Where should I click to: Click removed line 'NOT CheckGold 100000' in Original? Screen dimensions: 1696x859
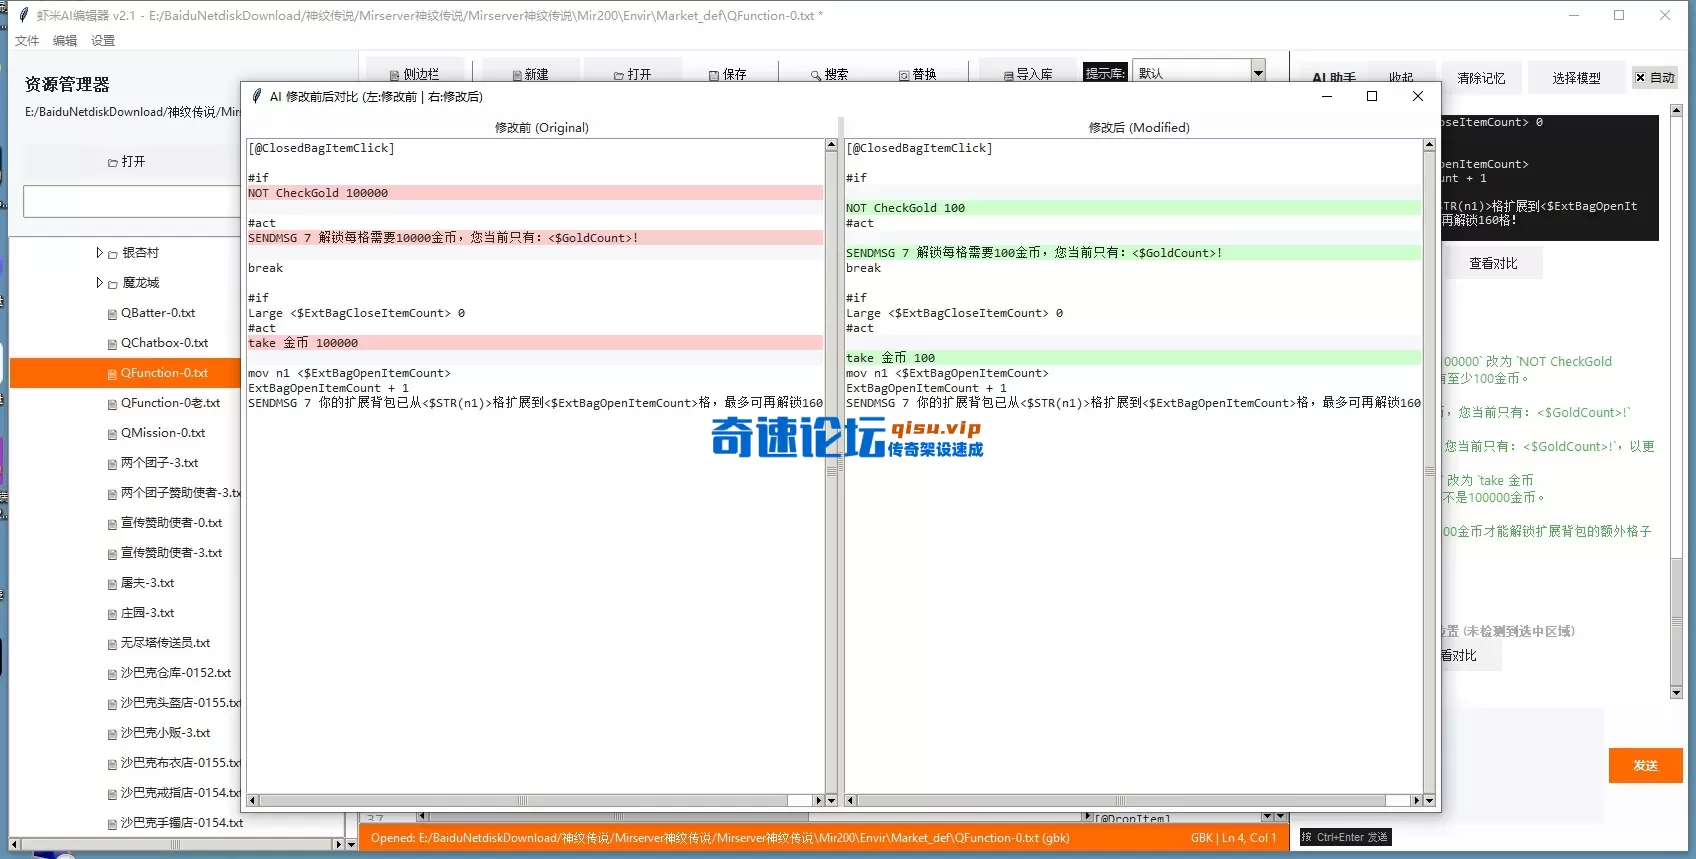click(x=535, y=193)
